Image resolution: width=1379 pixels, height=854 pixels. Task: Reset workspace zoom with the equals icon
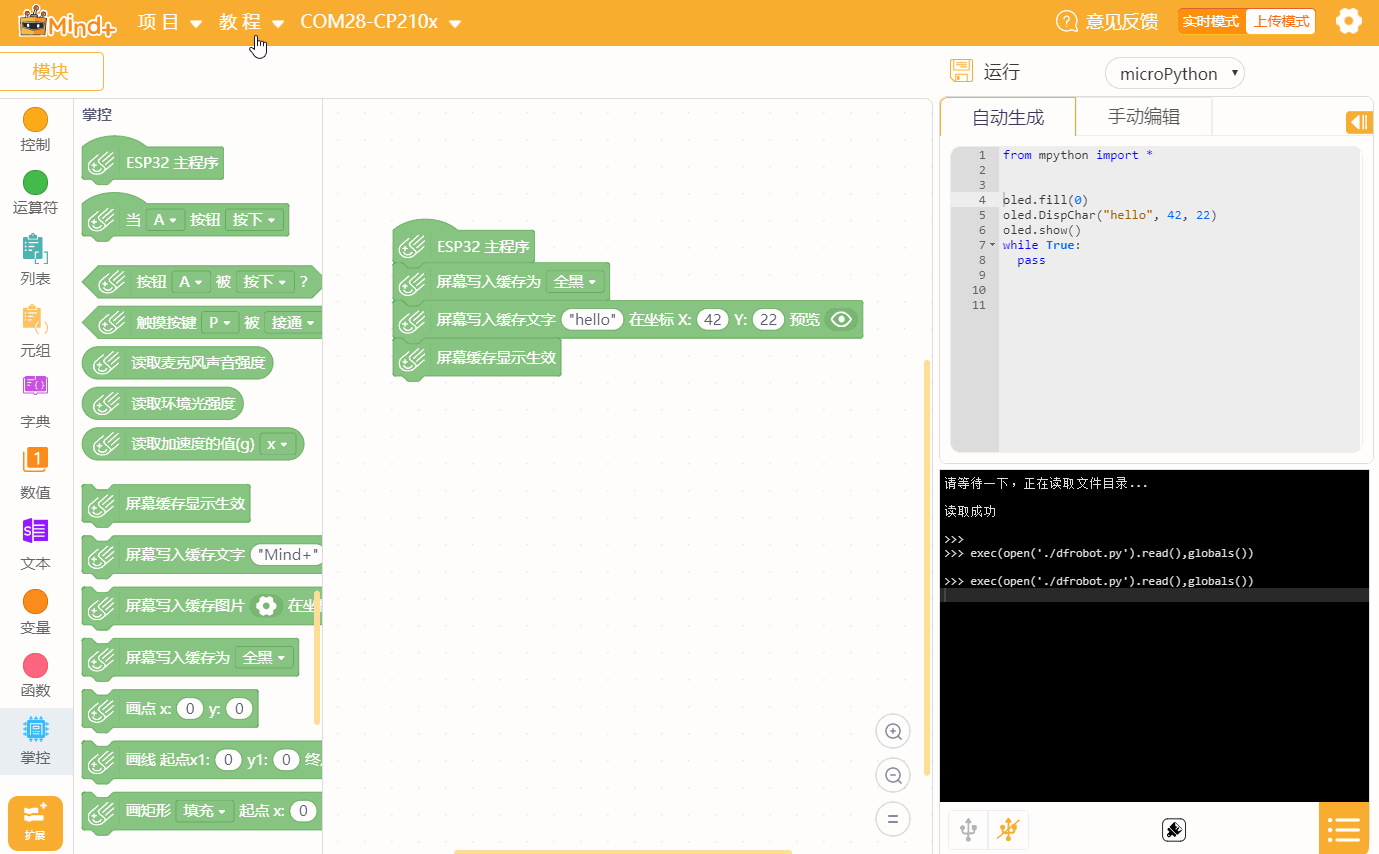pos(892,819)
